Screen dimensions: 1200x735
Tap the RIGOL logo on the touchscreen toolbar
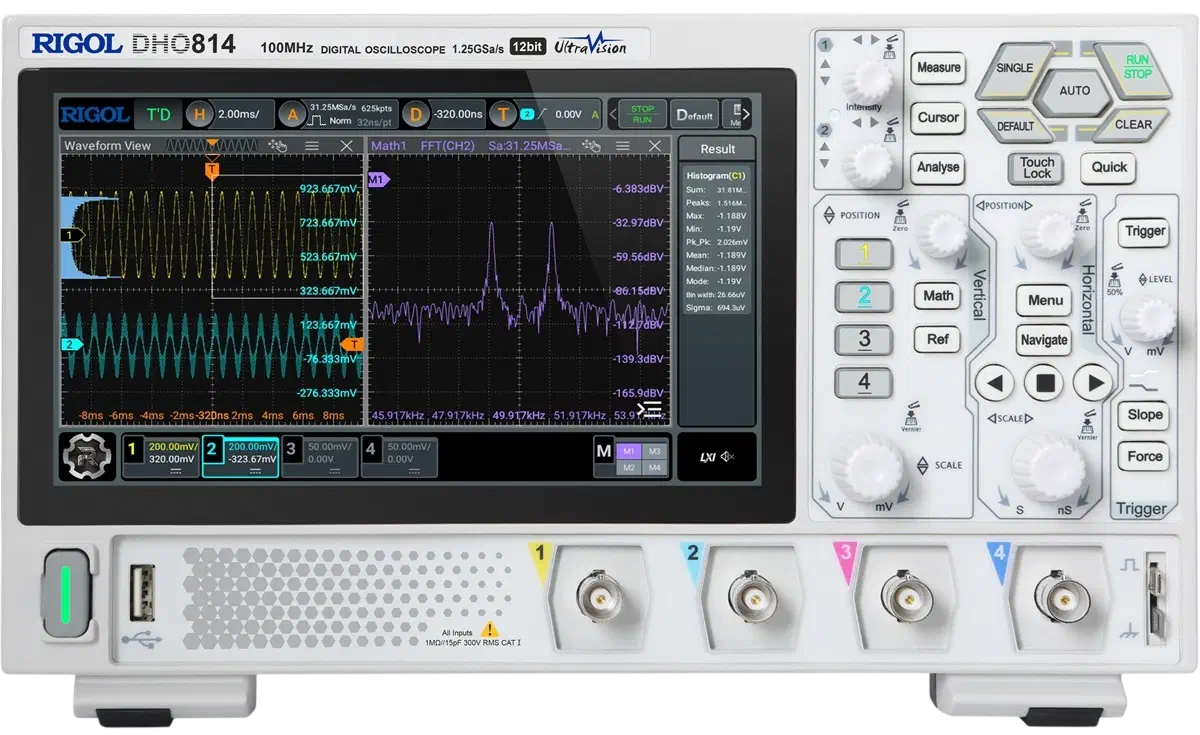95,114
